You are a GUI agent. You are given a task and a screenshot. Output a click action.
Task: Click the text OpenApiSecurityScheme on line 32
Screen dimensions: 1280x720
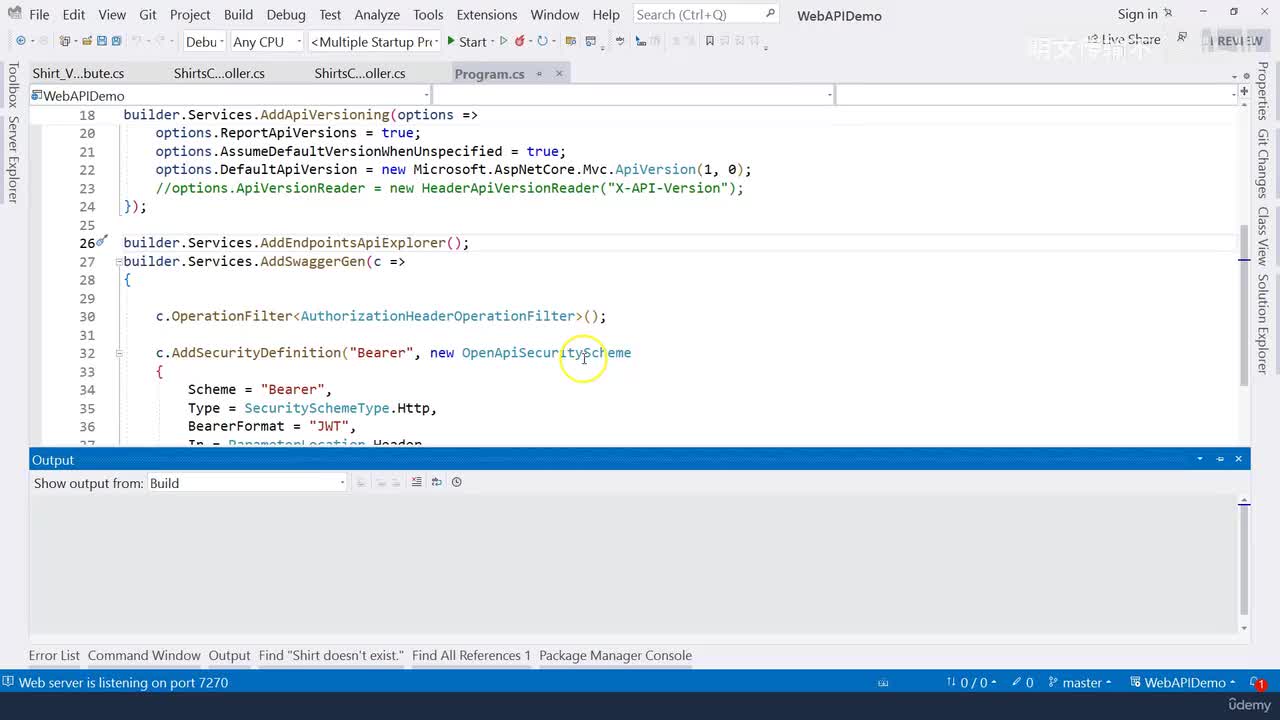546,353
